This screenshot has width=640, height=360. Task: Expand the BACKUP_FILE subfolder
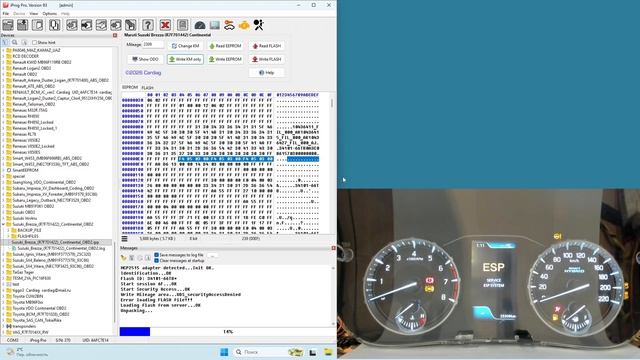tap(8, 230)
